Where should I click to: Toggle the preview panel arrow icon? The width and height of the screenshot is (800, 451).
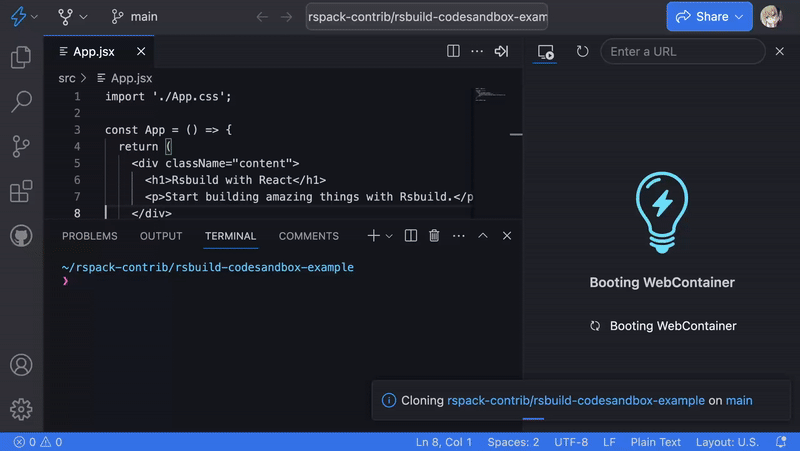(501, 51)
